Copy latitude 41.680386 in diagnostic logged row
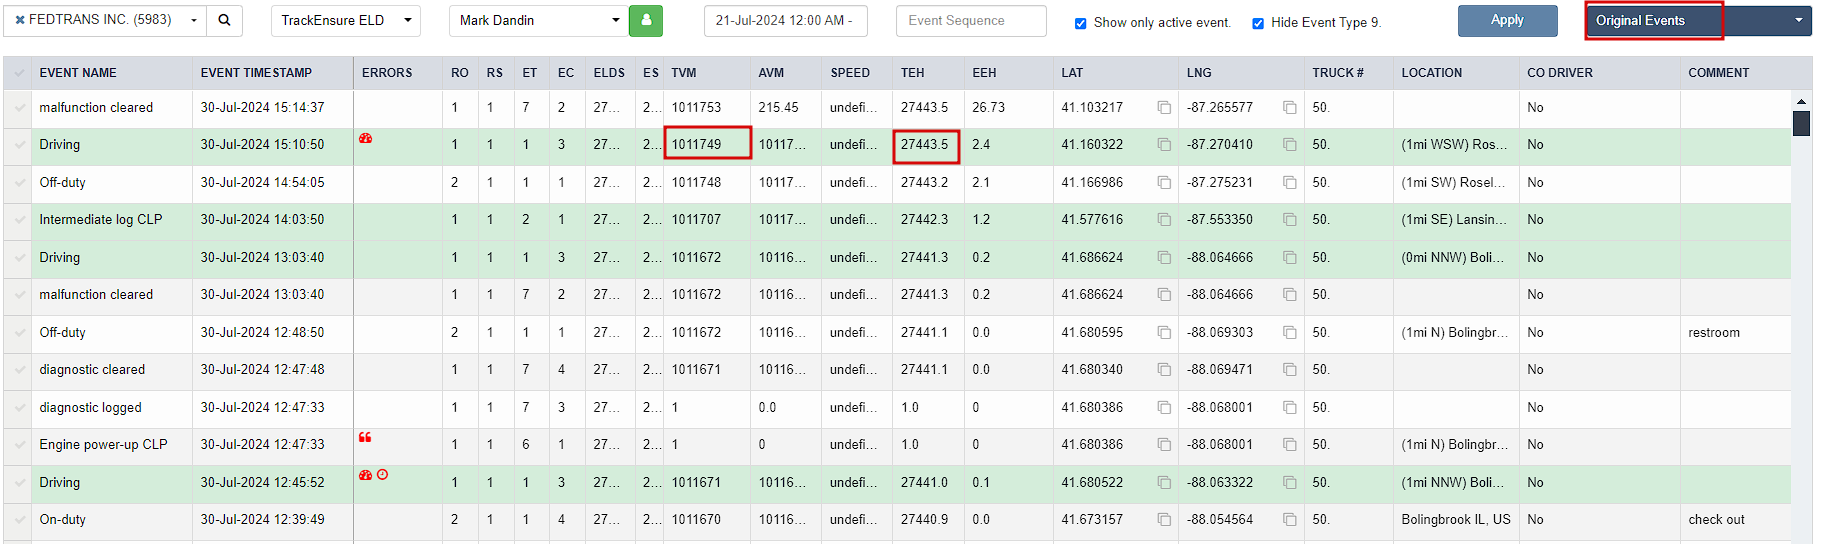Screen dimensions: 1827x544 coord(1164,408)
